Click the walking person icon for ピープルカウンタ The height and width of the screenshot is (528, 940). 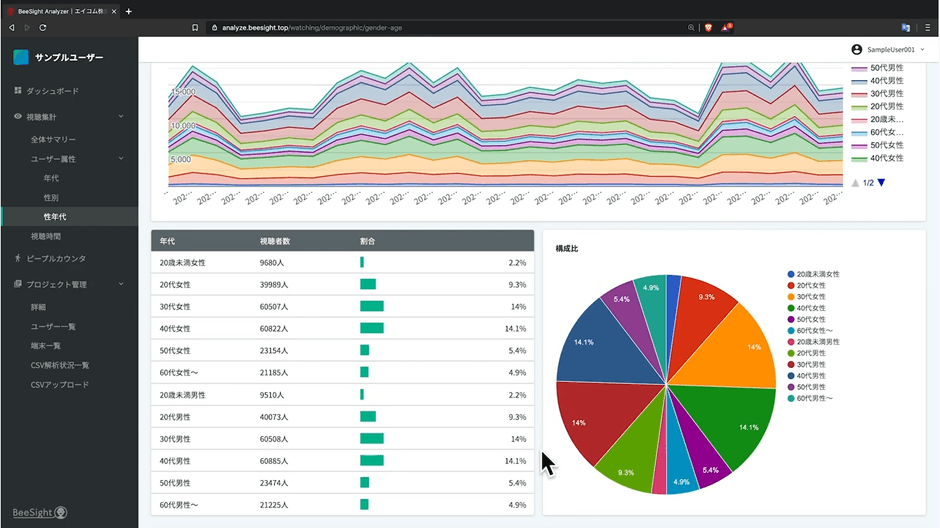point(18,258)
